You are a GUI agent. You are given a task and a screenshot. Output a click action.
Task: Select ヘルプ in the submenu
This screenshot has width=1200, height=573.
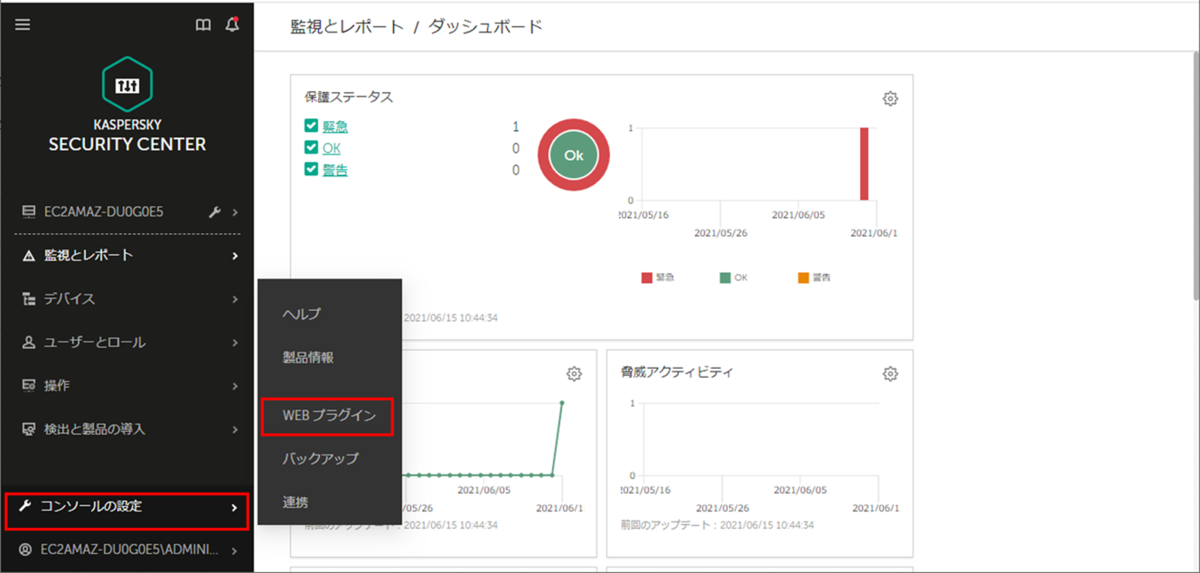pyautogui.click(x=302, y=314)
